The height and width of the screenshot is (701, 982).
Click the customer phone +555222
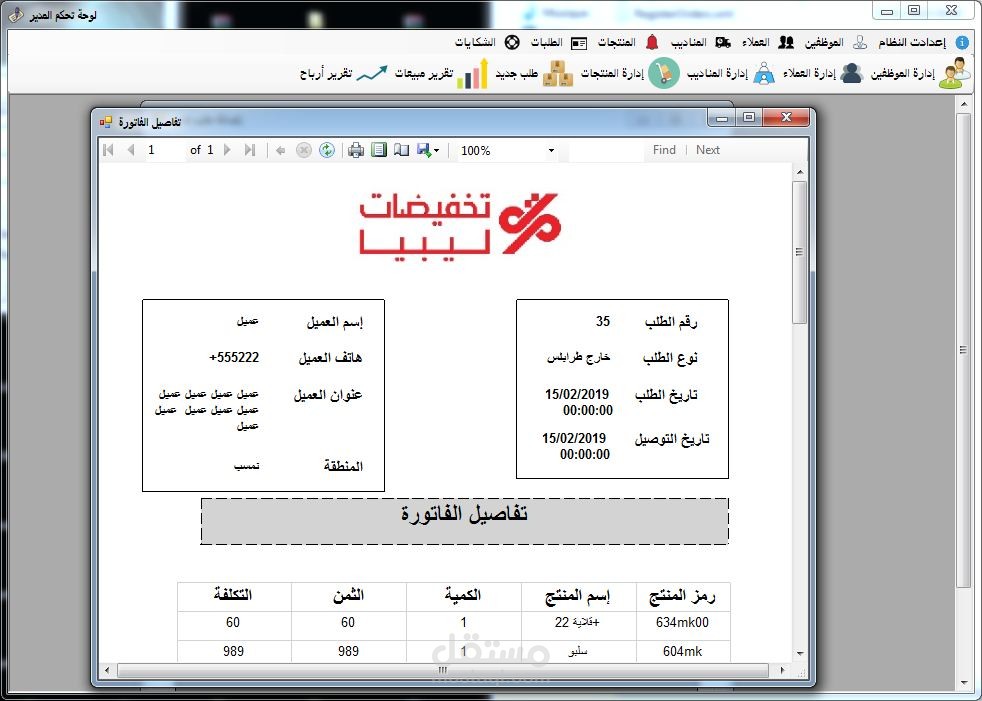coord(234,358)
